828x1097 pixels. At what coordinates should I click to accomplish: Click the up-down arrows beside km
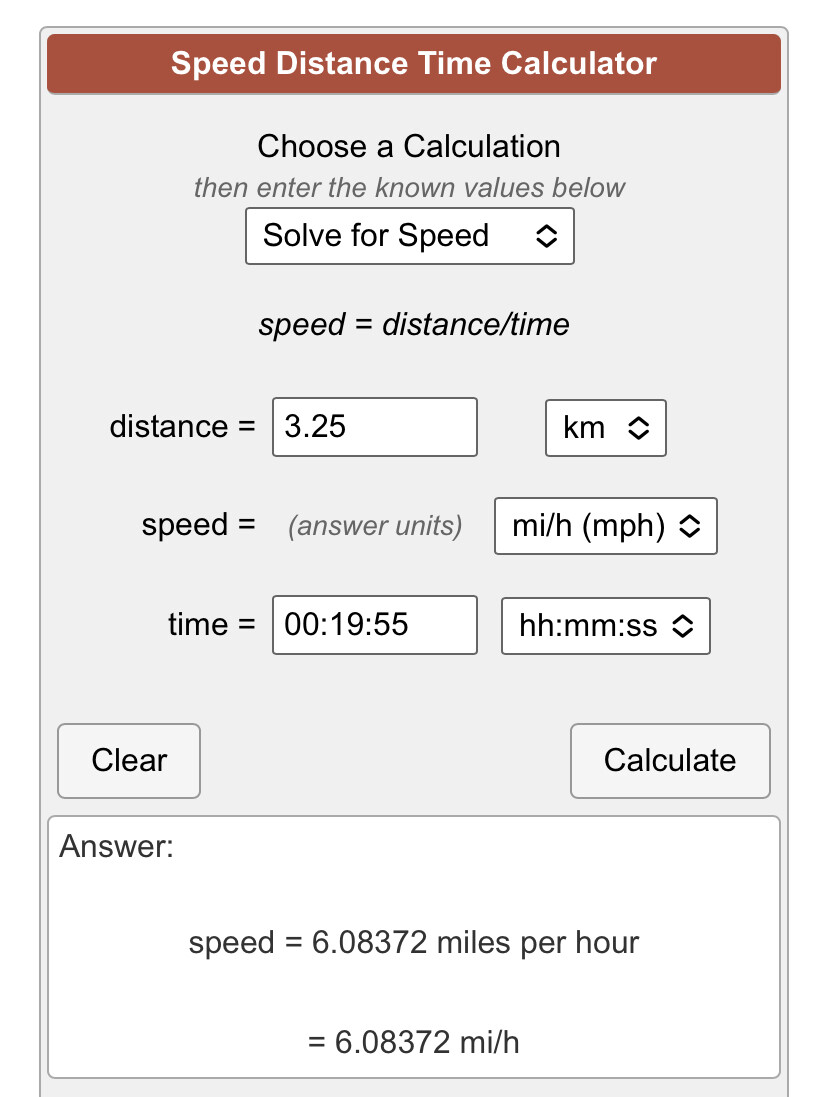(x=638, y=428)
